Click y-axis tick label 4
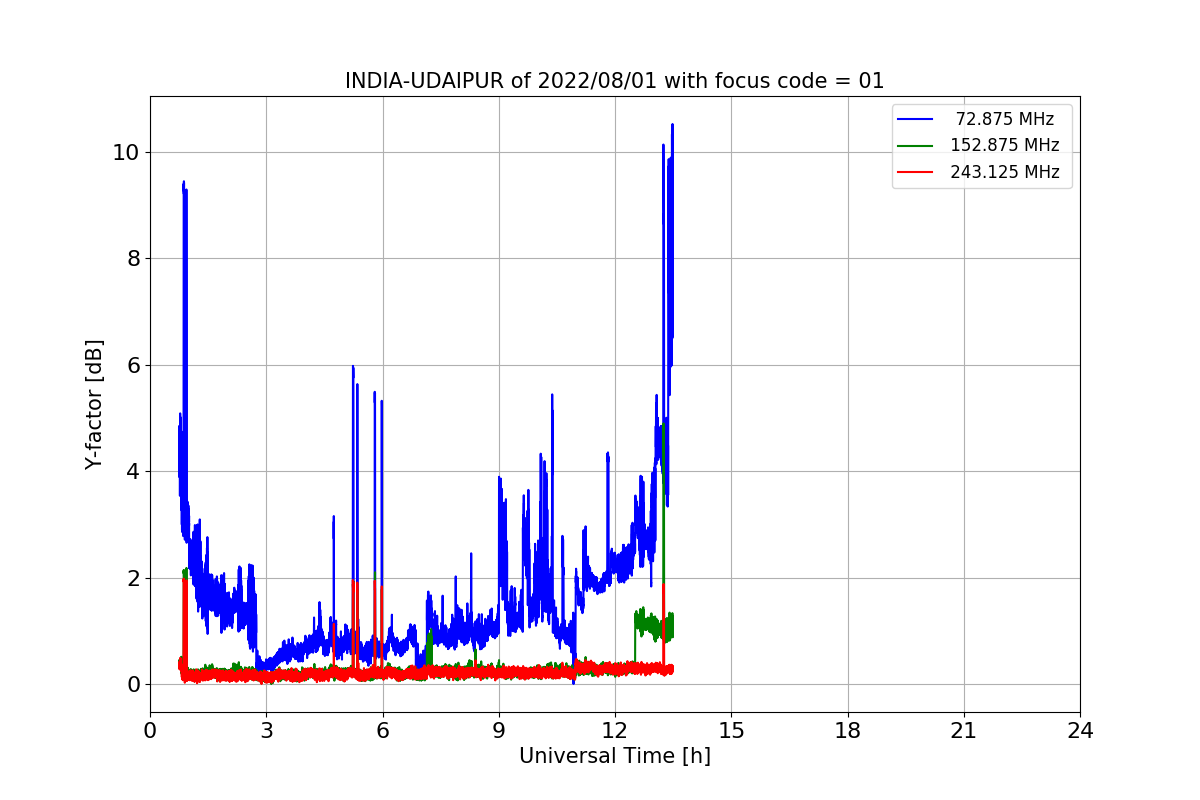Image resolution: width=1200 pixels, height=800 pixels. click(131, 471)
